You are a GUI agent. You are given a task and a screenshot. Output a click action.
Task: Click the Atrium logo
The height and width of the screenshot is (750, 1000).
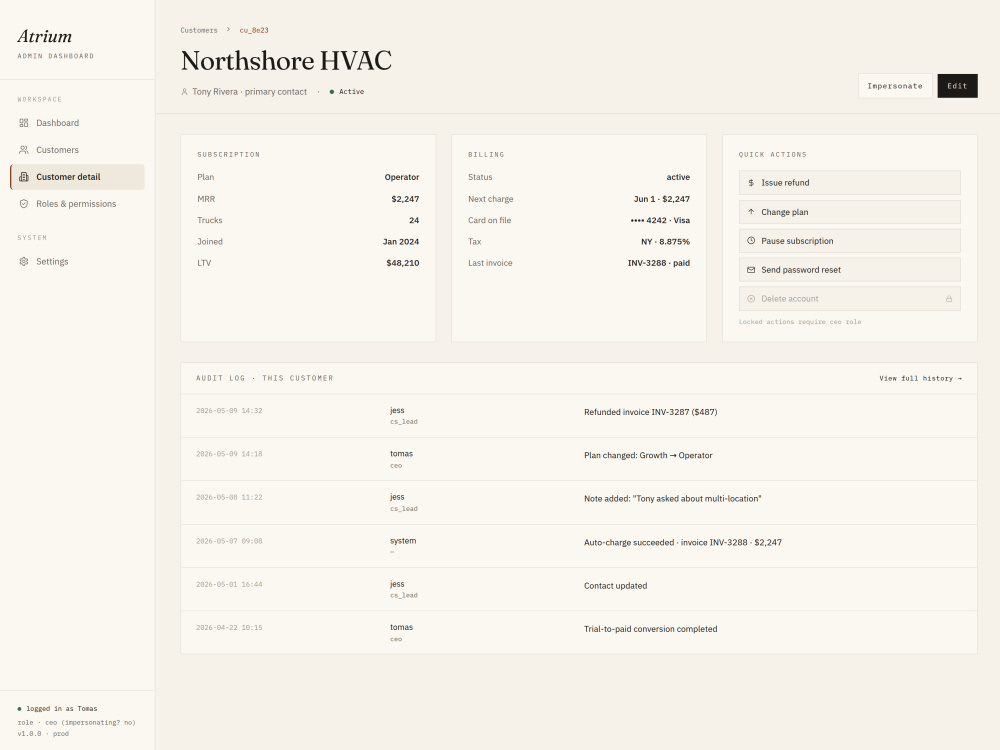(45, 36)
